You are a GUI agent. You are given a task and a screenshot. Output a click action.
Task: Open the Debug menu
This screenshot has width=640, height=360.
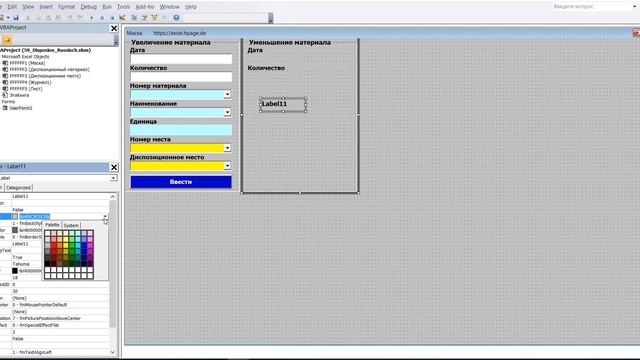(89, 7)
